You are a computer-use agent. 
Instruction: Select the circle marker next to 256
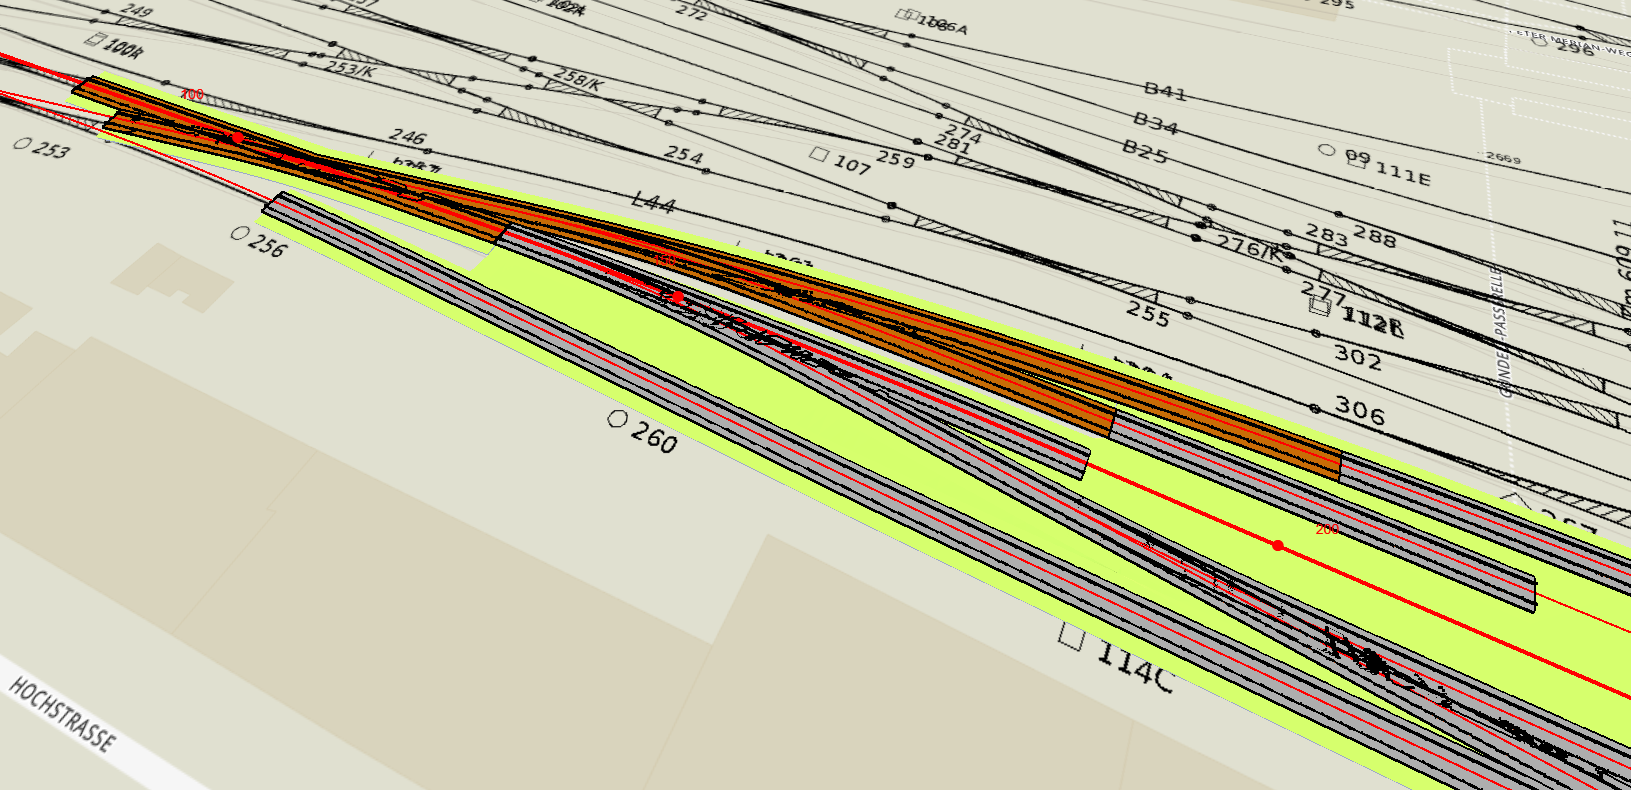pyautogui.click(x=238, y=234)
